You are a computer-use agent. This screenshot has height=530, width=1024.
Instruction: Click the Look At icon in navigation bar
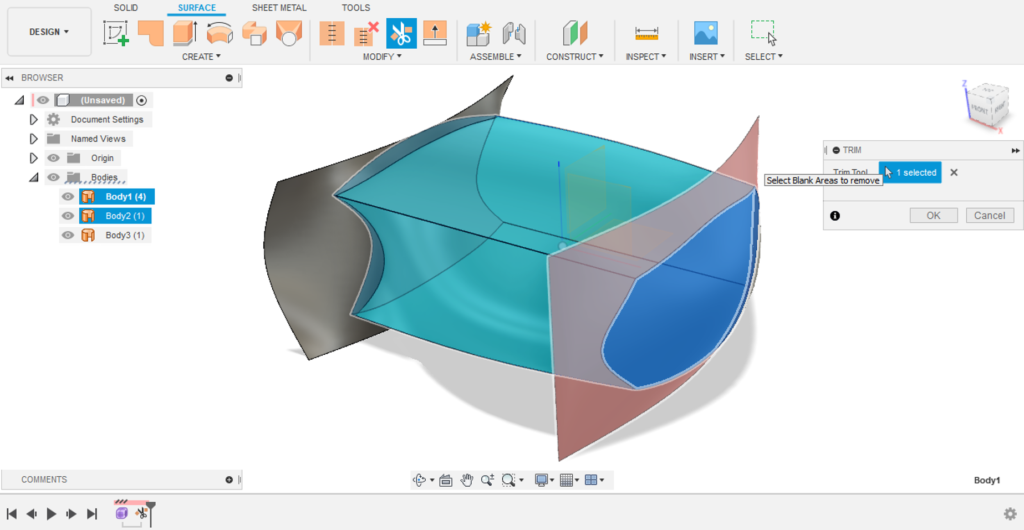(x=446, y=480)
